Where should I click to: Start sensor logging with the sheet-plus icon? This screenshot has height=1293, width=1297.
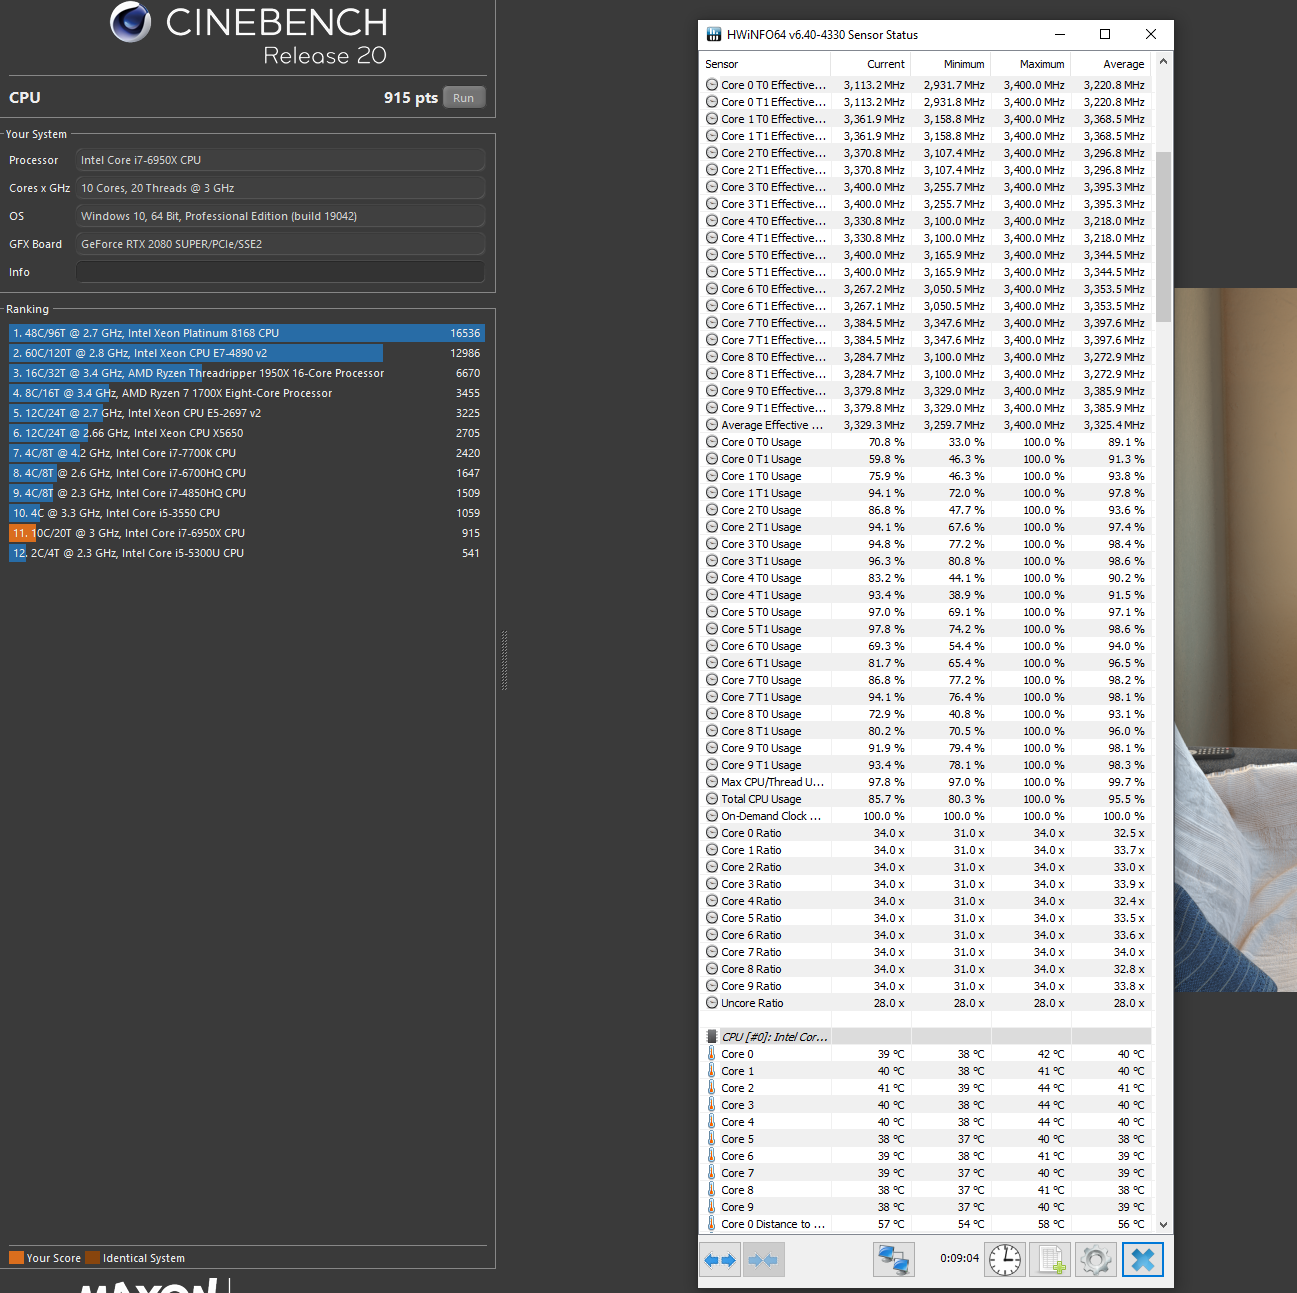(x=1051, y=1260)
